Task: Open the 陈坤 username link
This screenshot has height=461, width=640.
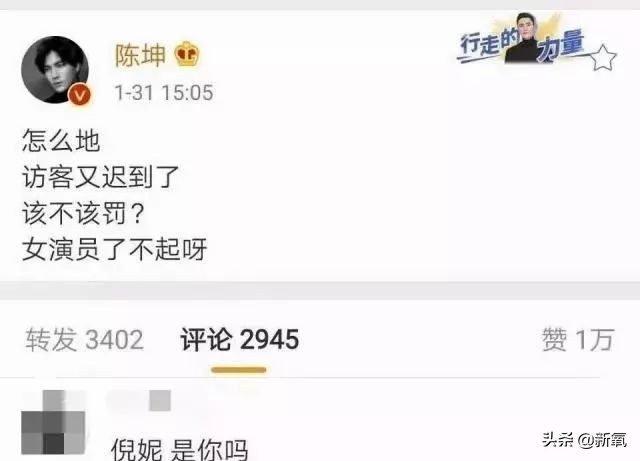Action: pyautogui.click(x=140, y=55)
